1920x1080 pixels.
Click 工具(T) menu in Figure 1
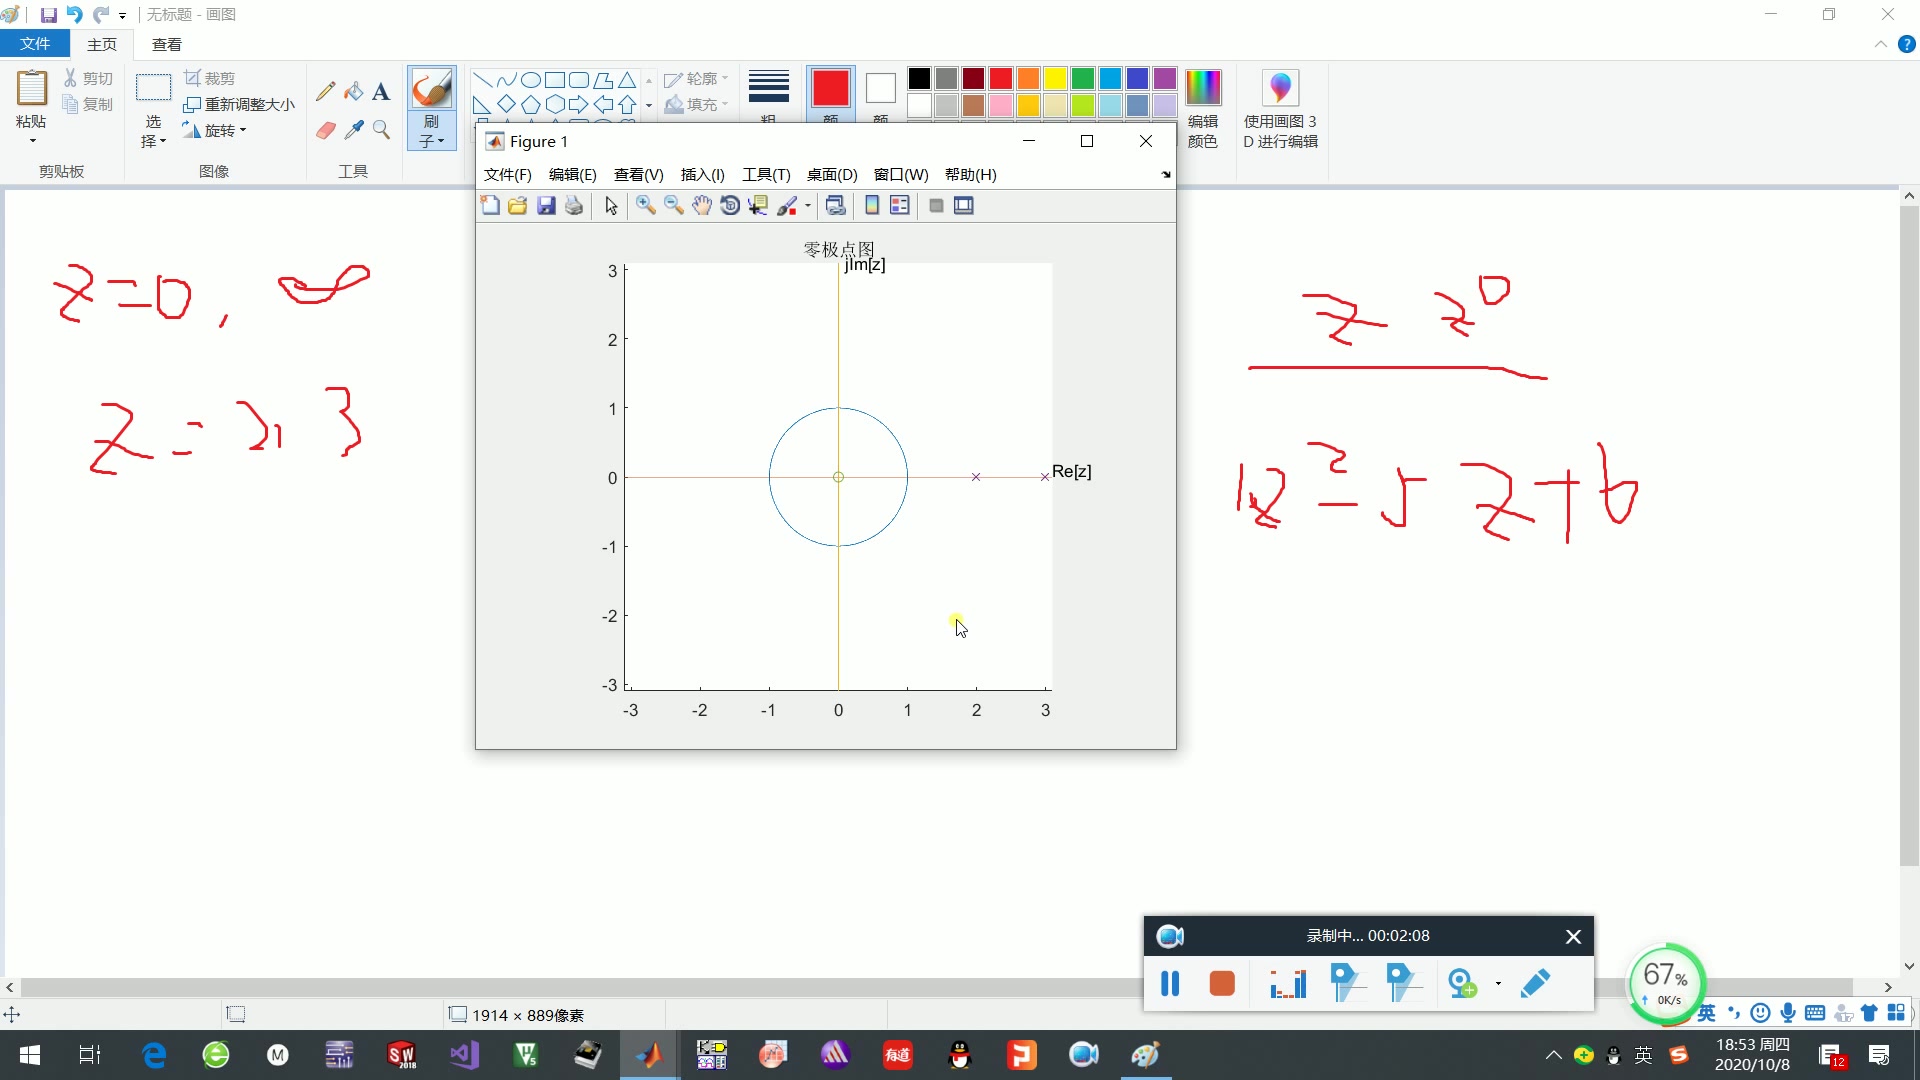point(765,173)
